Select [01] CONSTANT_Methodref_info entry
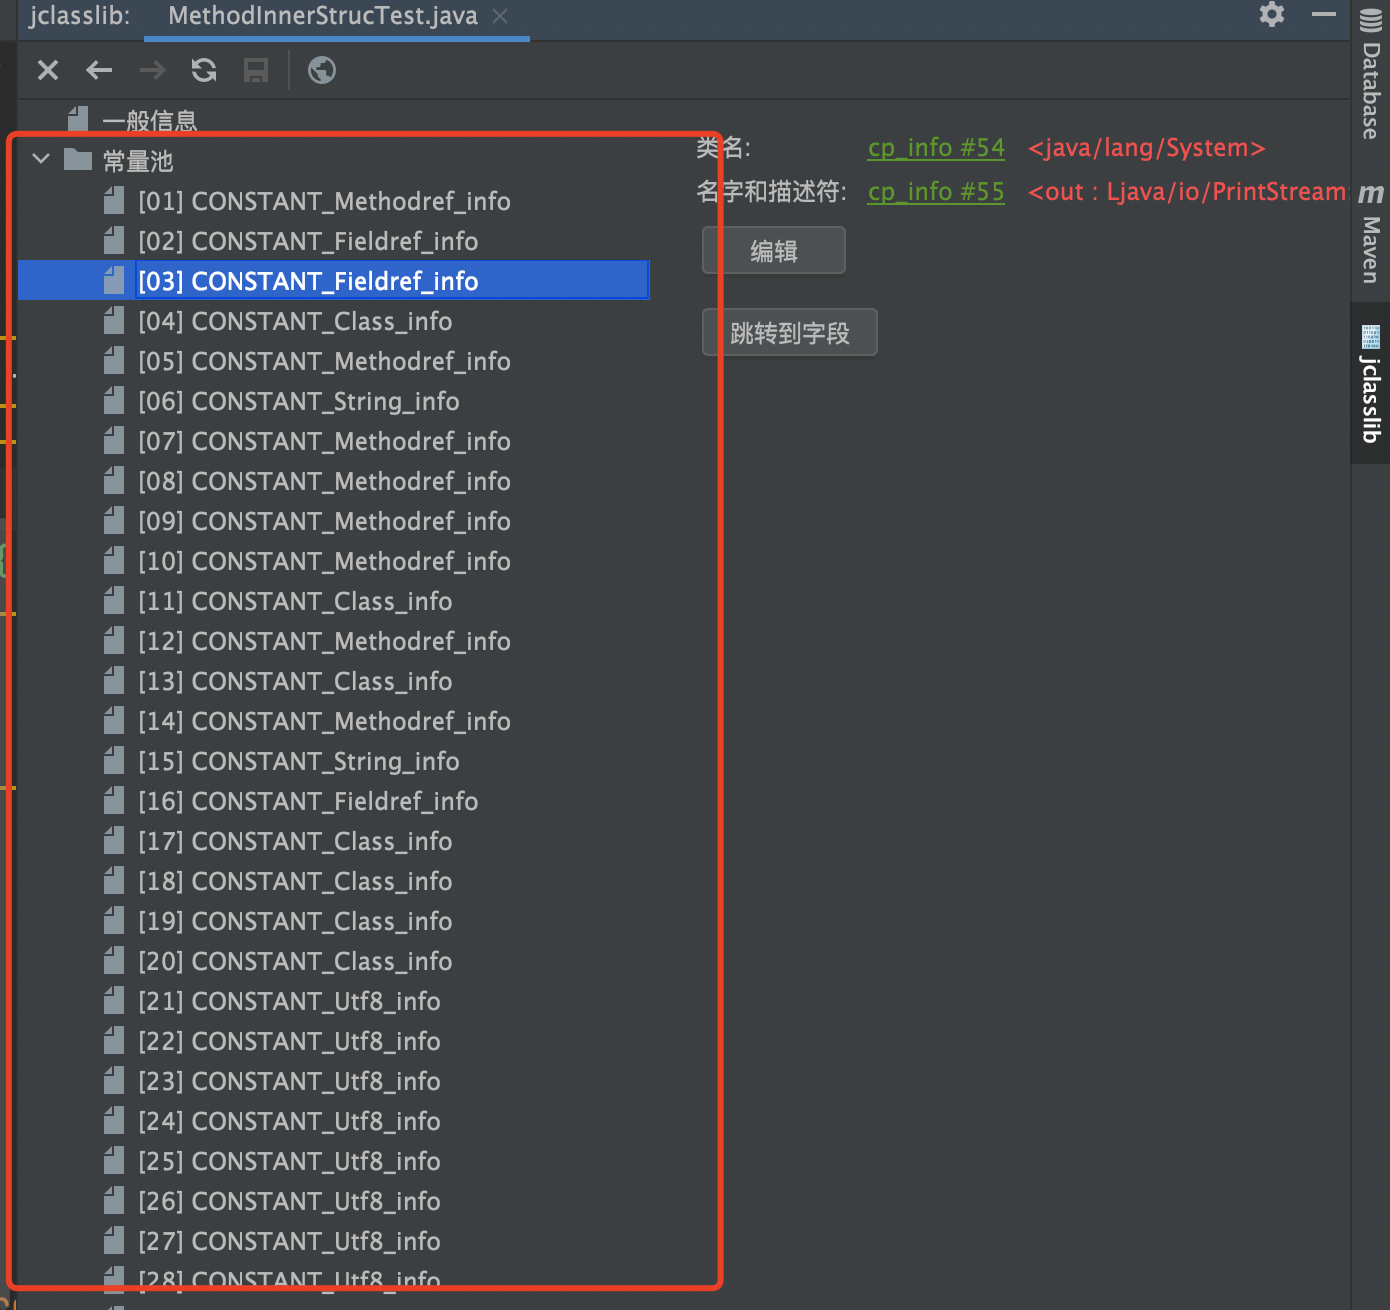This screenshot has width=1390, height=1310. [324, 201]
